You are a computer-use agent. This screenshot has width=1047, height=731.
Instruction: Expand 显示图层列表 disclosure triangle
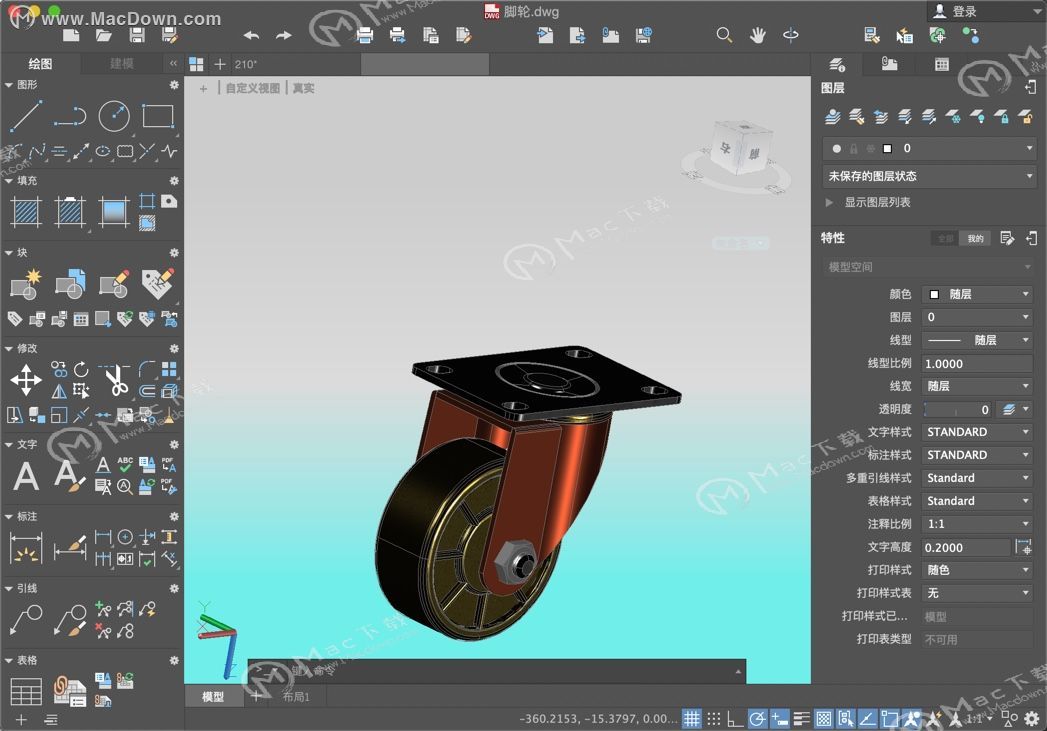coord(829,202)
